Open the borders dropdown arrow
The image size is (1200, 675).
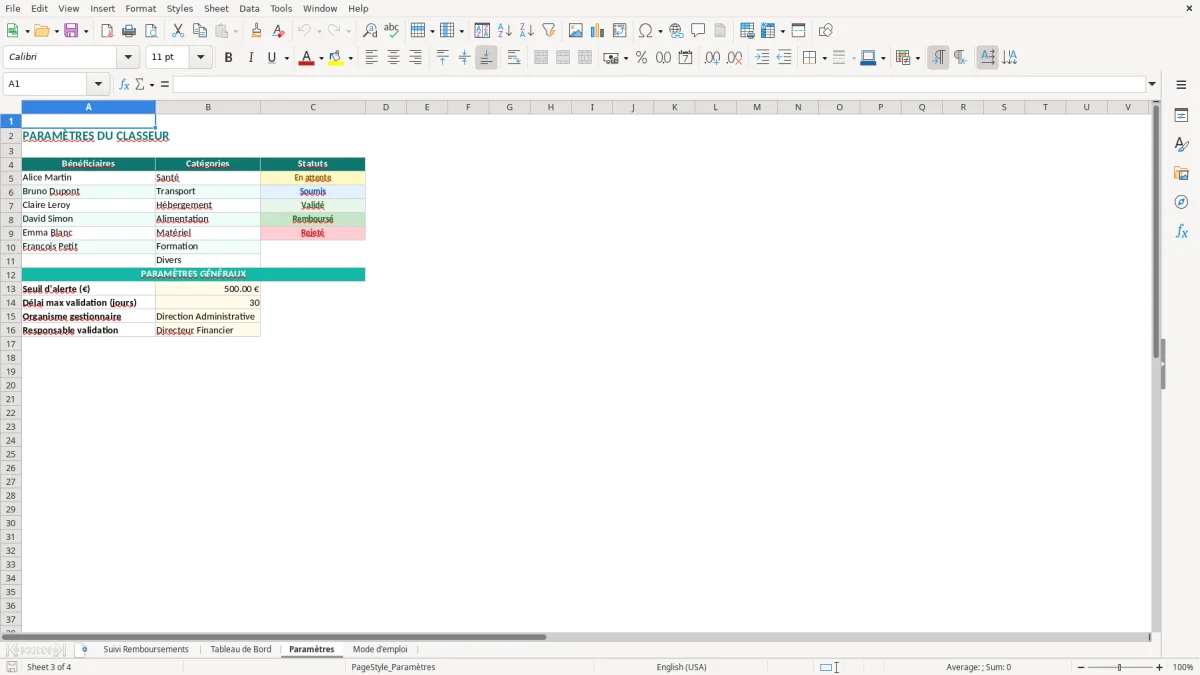pos(823,58)
